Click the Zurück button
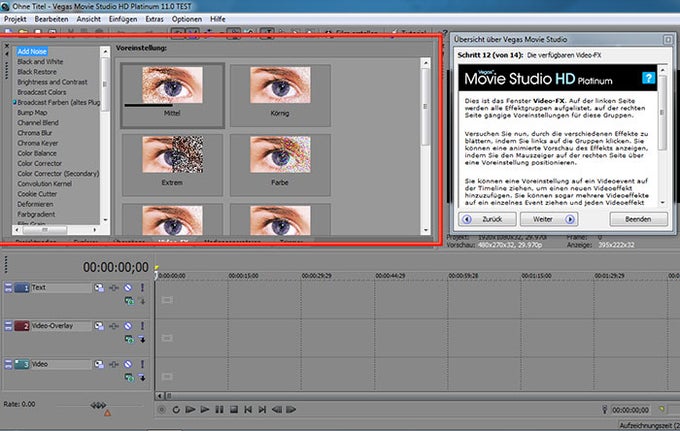 tap(488, 219)
